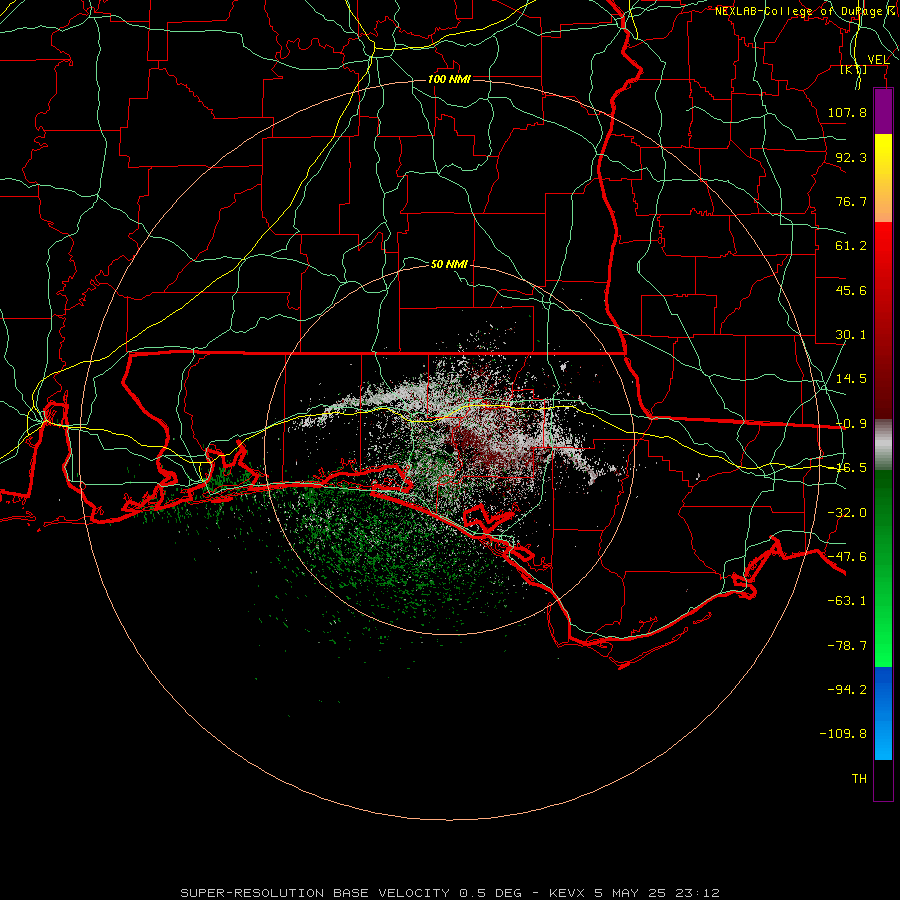Click the Super-Resolution Base Velocity caption

[x=449, y=893]
